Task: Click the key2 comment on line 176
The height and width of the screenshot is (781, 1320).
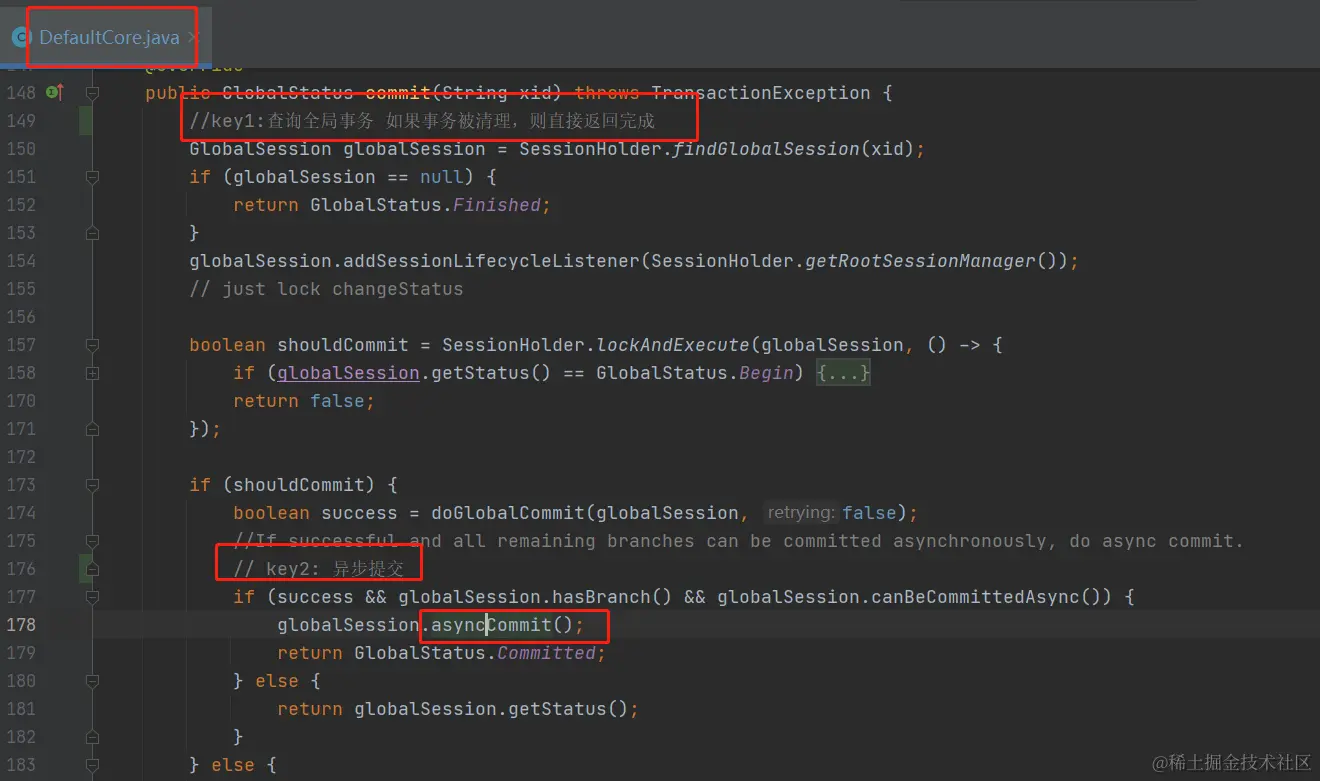Action: pyautogui.click(x=319, y=569)
